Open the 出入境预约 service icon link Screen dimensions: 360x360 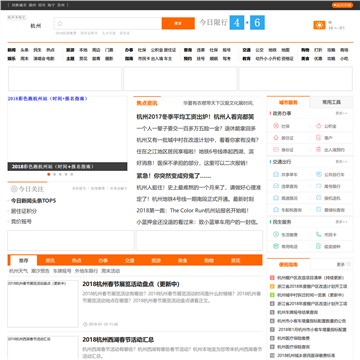point(319,150)
